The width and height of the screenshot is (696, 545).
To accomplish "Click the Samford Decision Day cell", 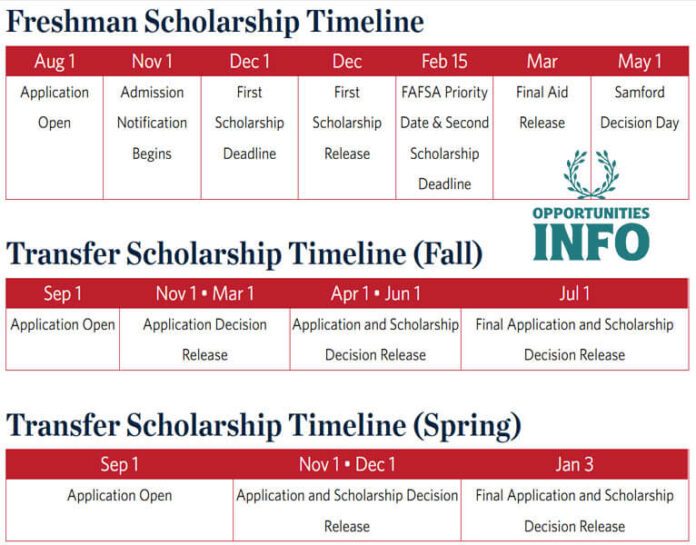I will click(x=639, y=108).
